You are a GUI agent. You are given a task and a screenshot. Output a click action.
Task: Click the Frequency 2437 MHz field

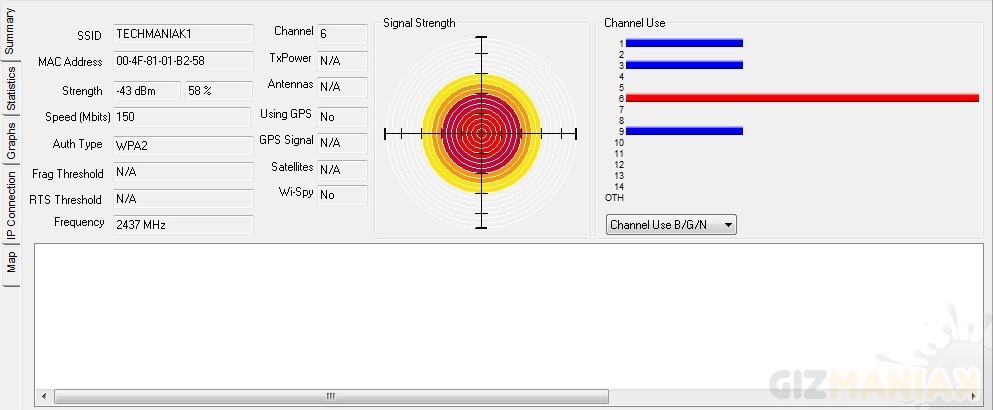coord(182,225)
